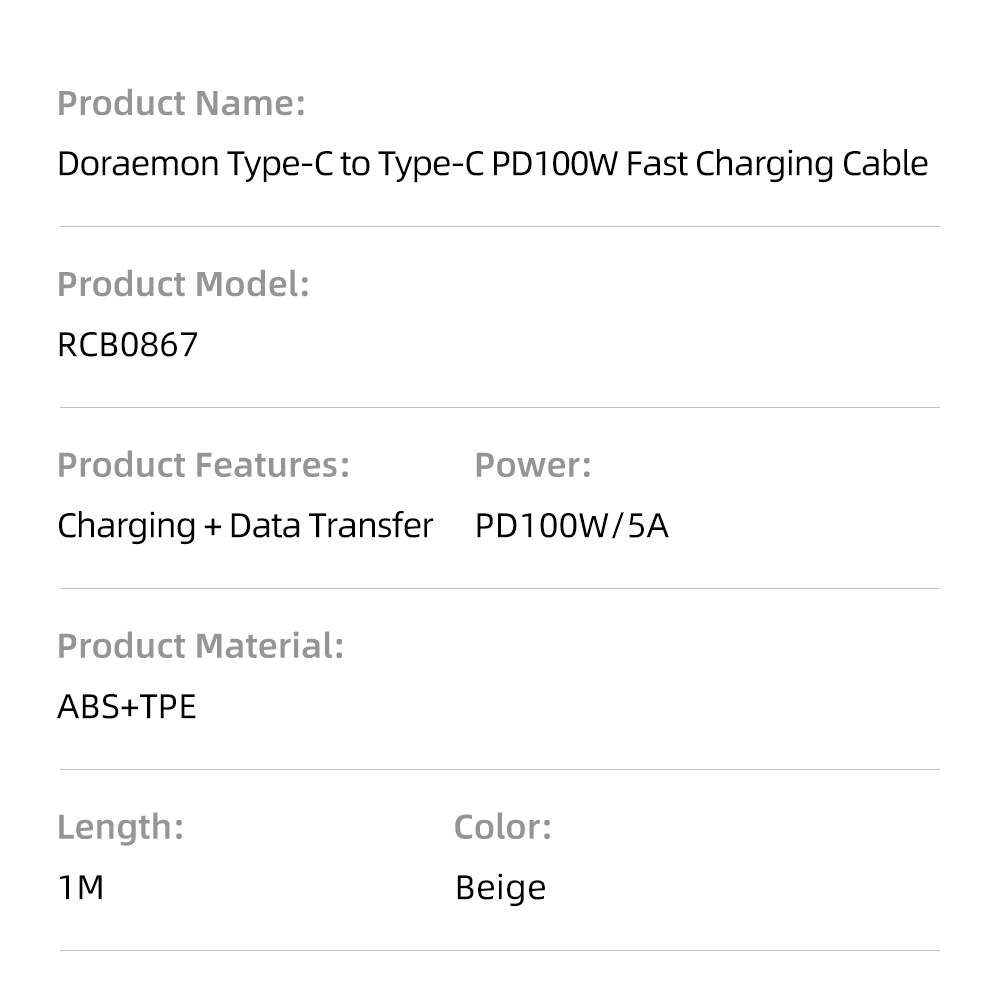Select the 1M length value
Image resolution: width=1000 pixels, height=1000 pixels.
tap(81, 888)
